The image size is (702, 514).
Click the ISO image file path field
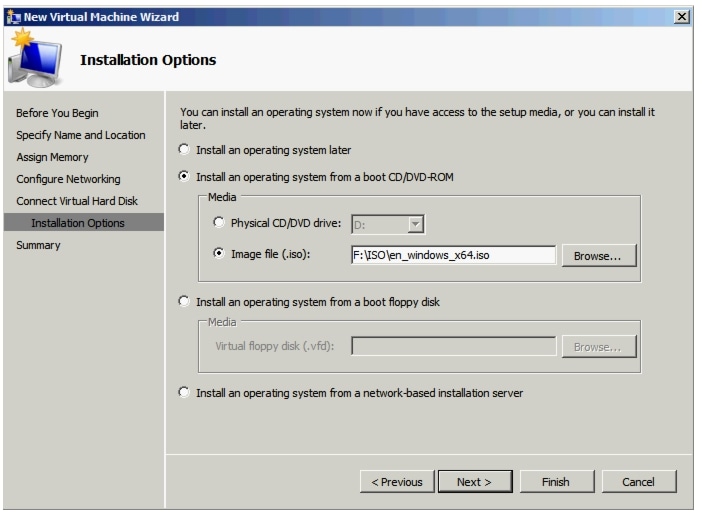[453, 255]
